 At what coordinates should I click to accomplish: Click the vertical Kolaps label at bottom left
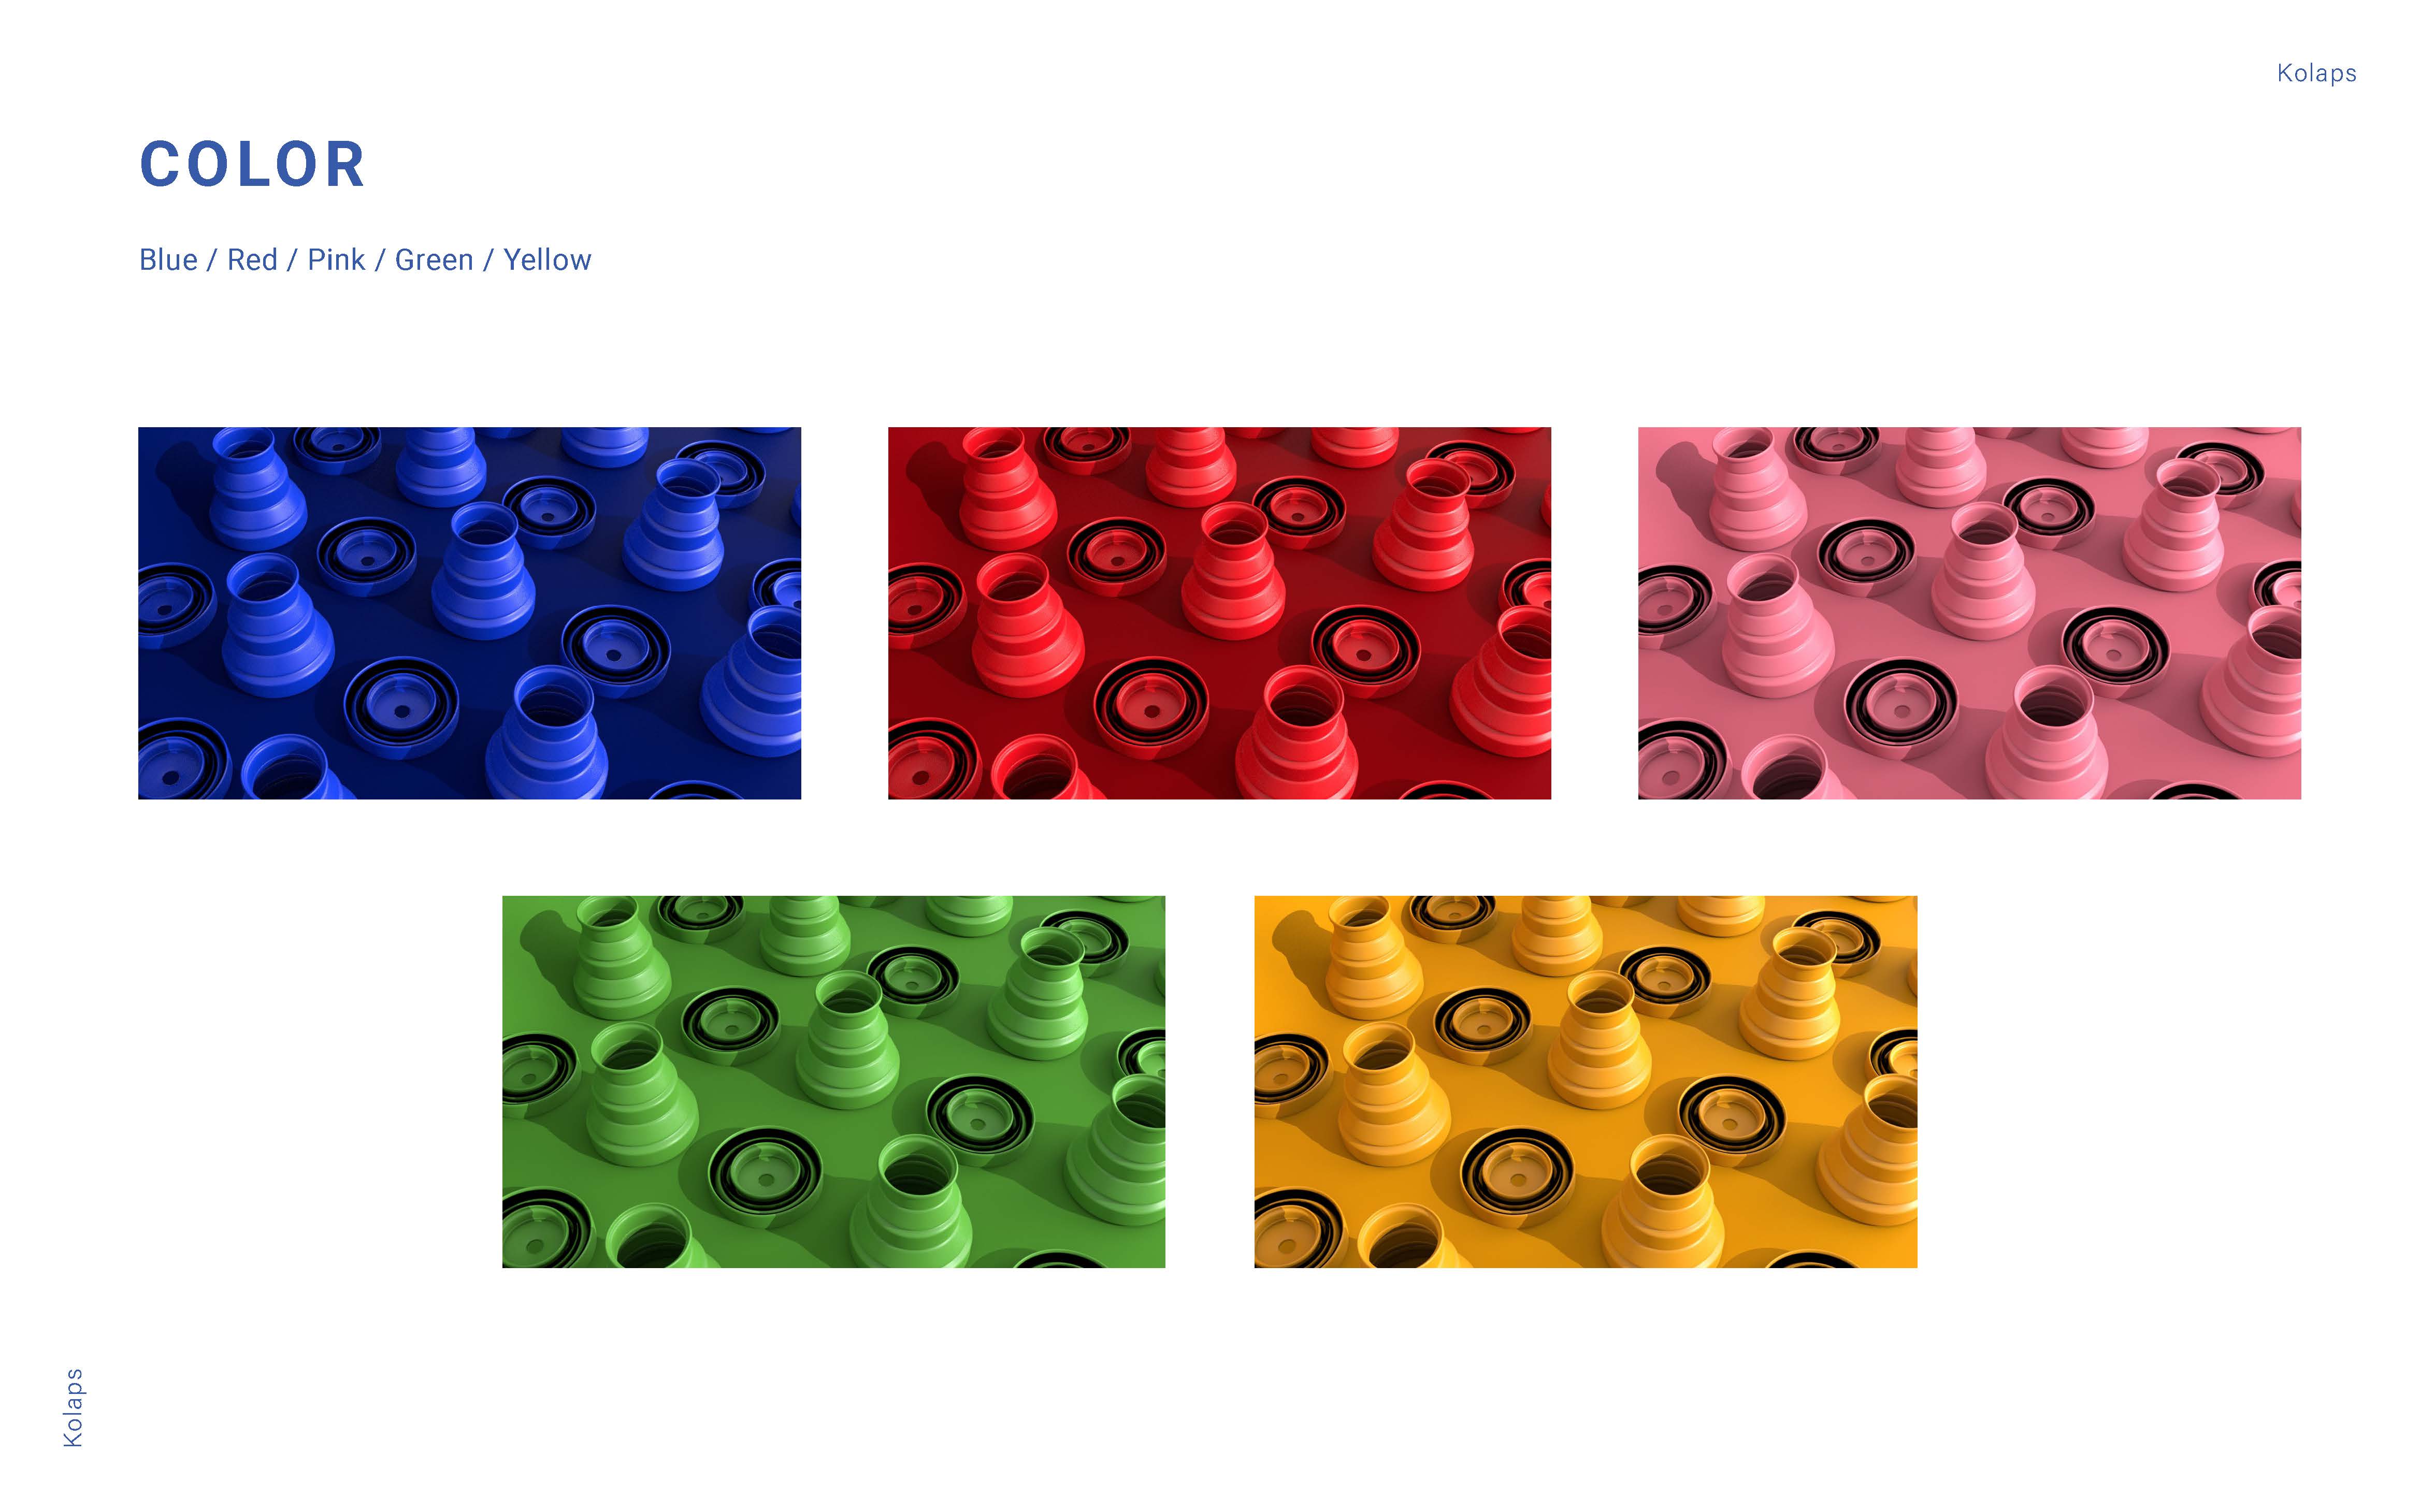coord(73,1407)
